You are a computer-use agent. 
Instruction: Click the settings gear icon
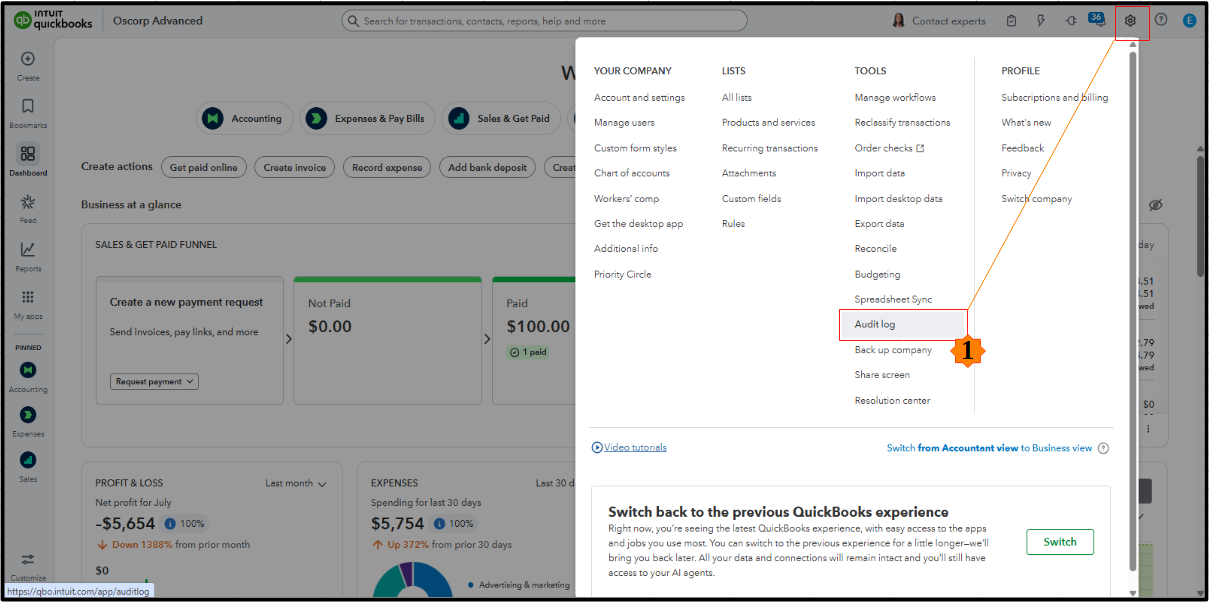tap(1131, 21)
